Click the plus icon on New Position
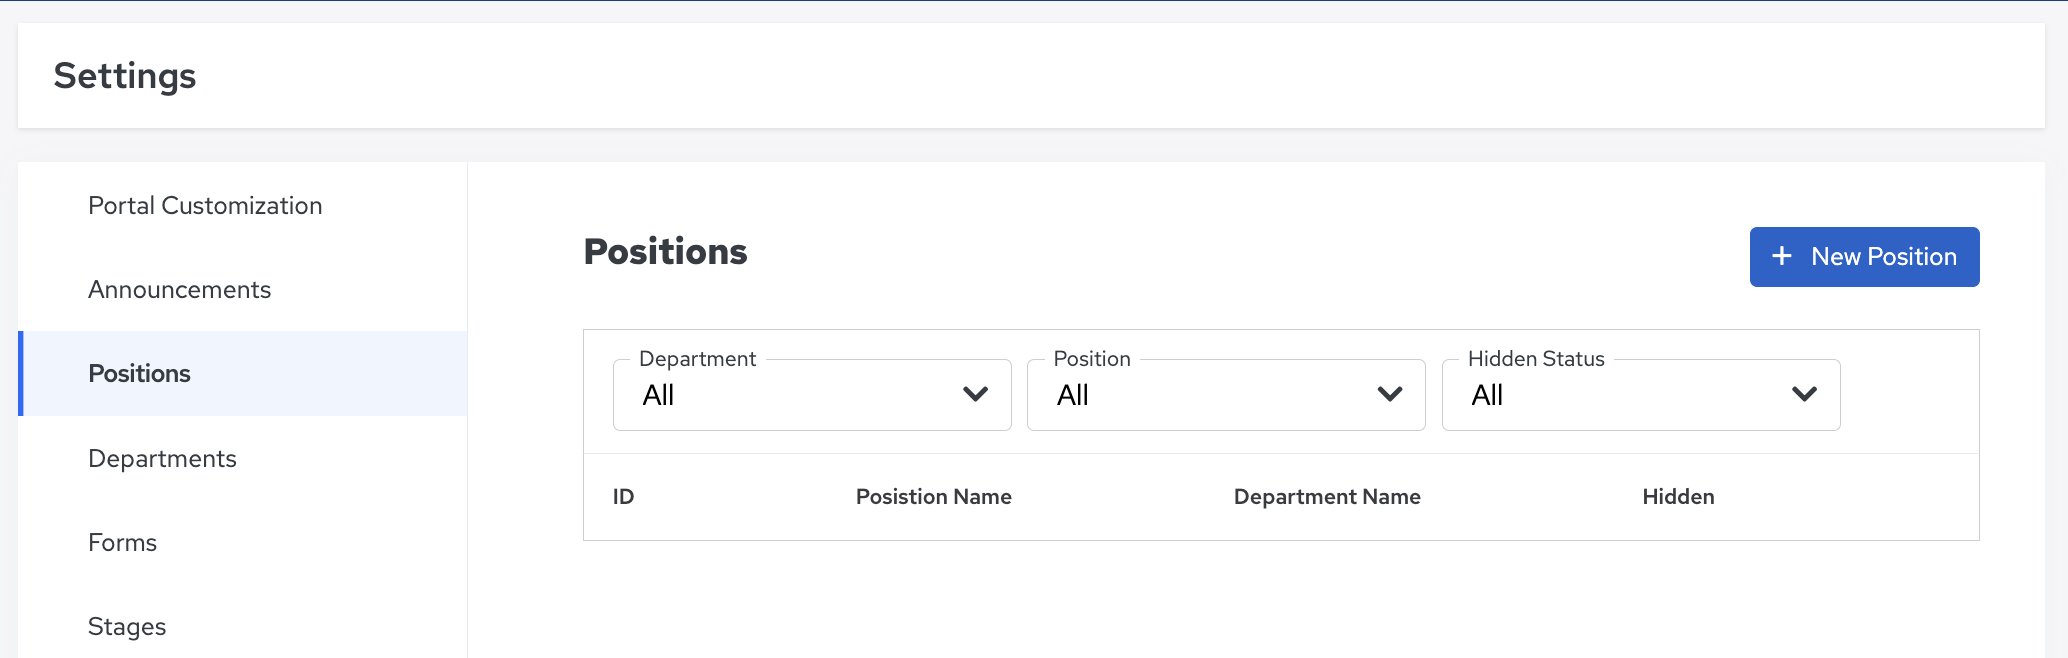Image resolution: width=2068 pixels, height=658 pixels. (1781, 256)
